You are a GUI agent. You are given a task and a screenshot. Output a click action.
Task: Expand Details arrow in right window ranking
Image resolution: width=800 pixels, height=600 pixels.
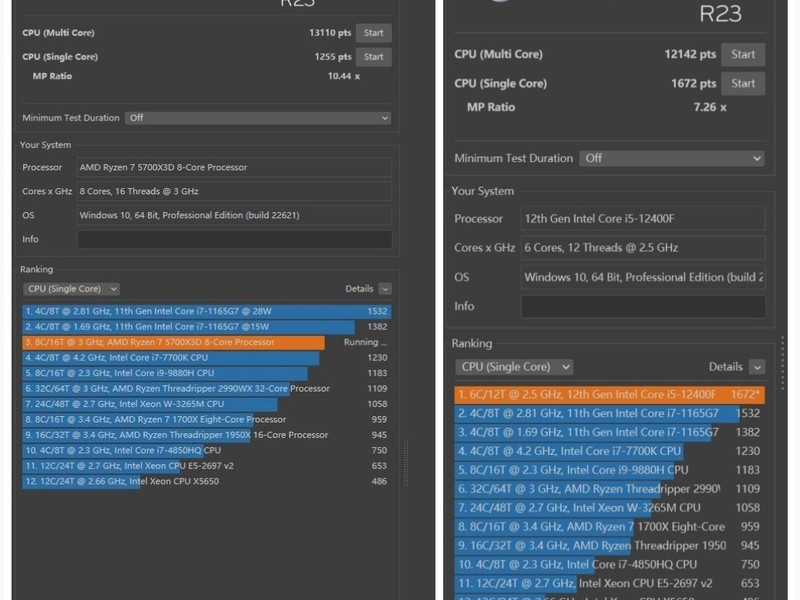757,367
